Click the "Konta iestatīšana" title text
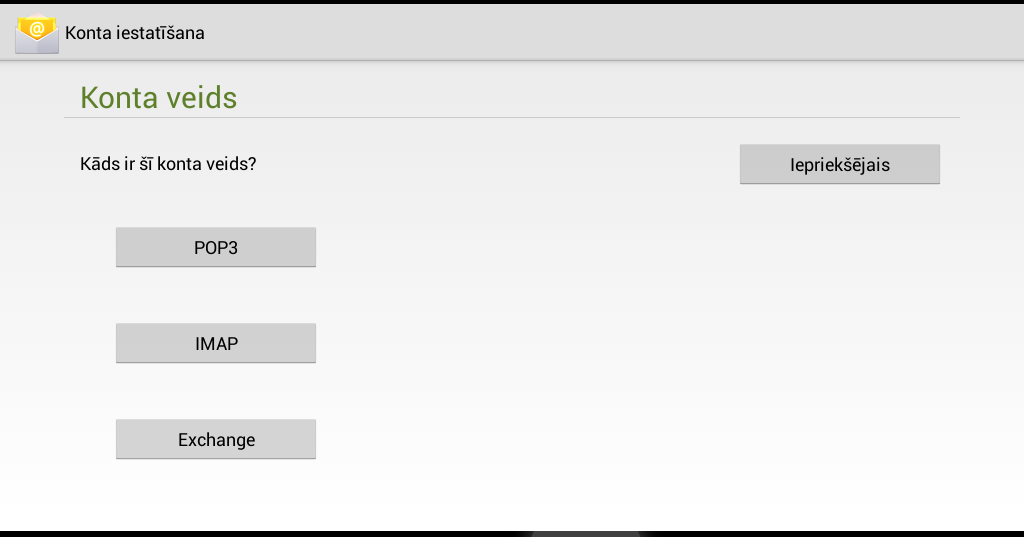The height and width of the screenshot is (537, 1024). [x=135, y=33]
